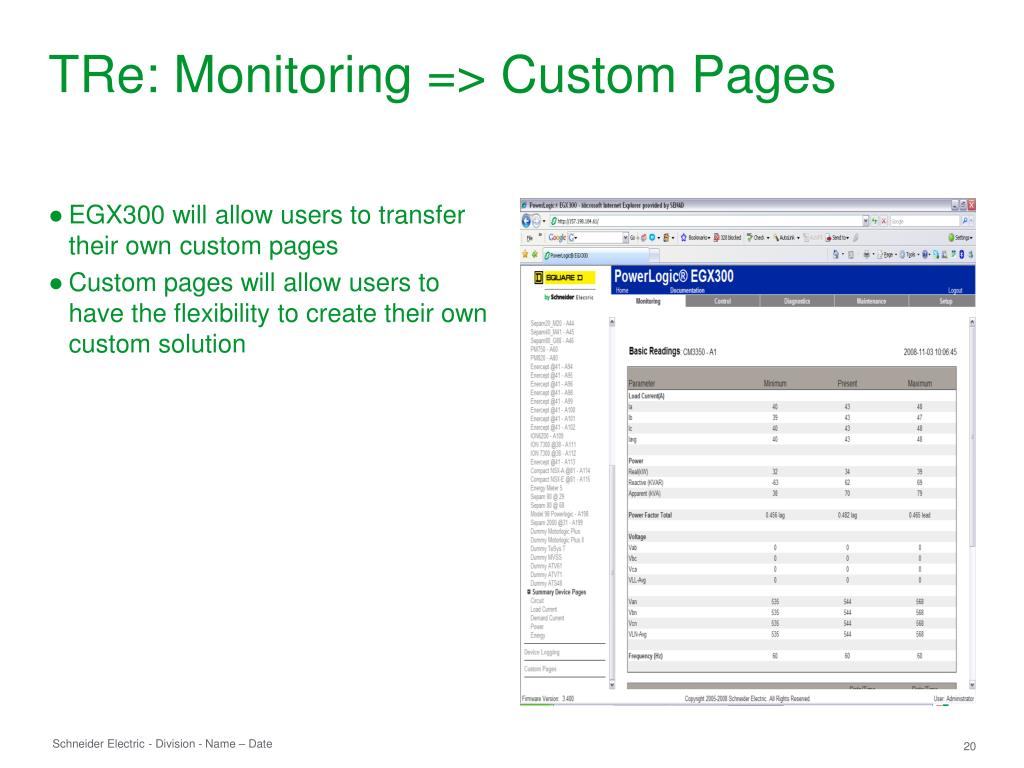
Task: Select device ION 7300 @38 - A111
Action: (x=553, y=444)
